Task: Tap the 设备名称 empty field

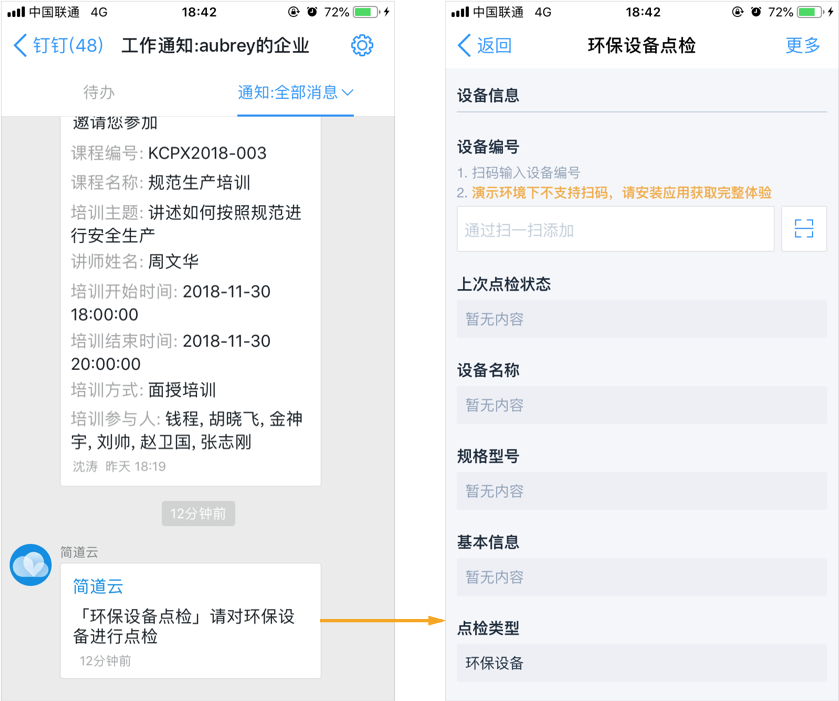Action: tap(642, 405)
